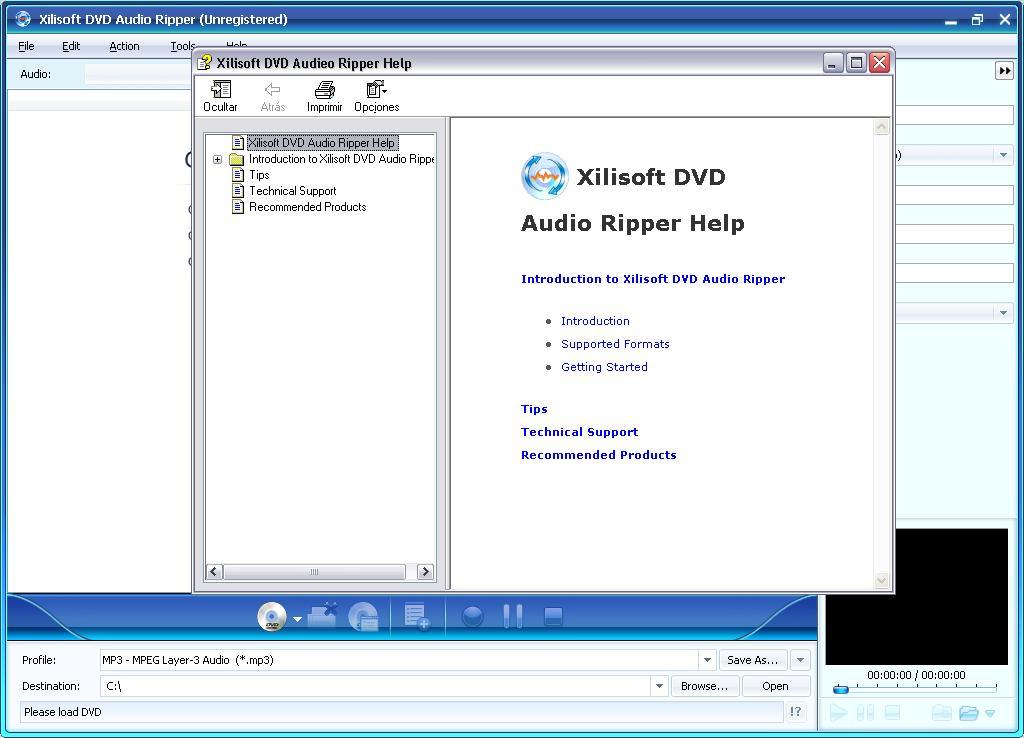The image size is (1024, 738).
Task: Expand Introduction to Xilisoft DVD Audio Ripper node
Action: [x=218, y=159]
